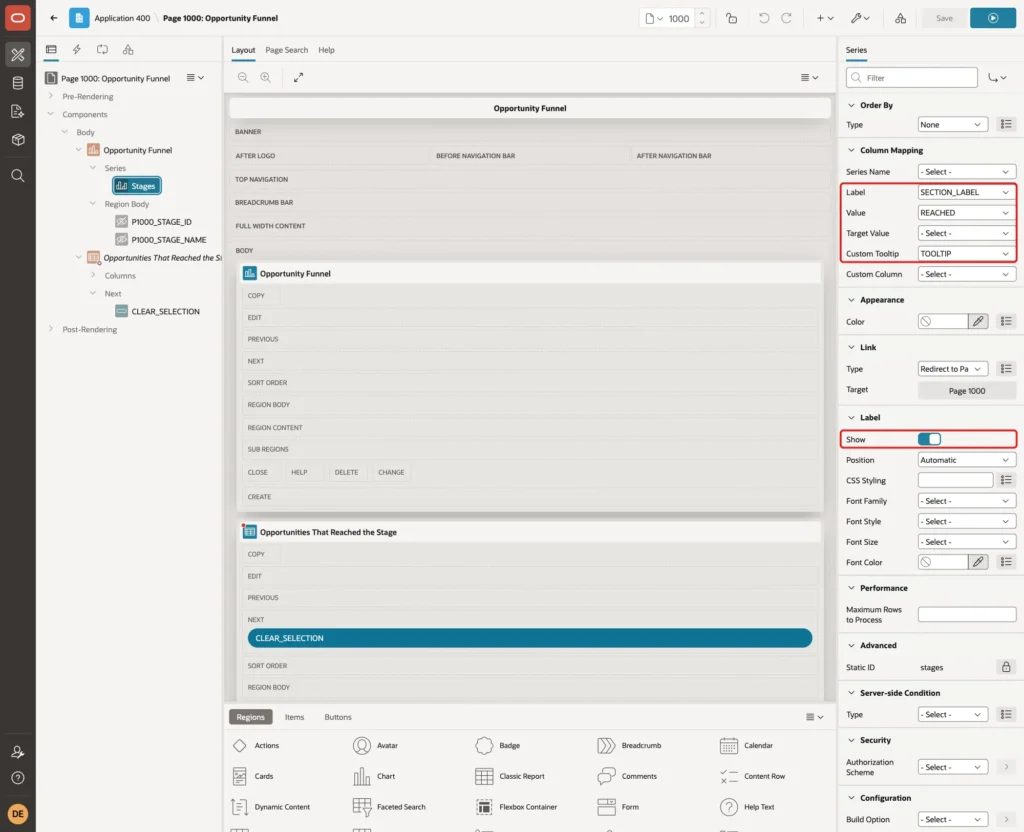Open the Order By Type dropdown
The height and width of the screenshot is (832, 1024).
(952, 125)
